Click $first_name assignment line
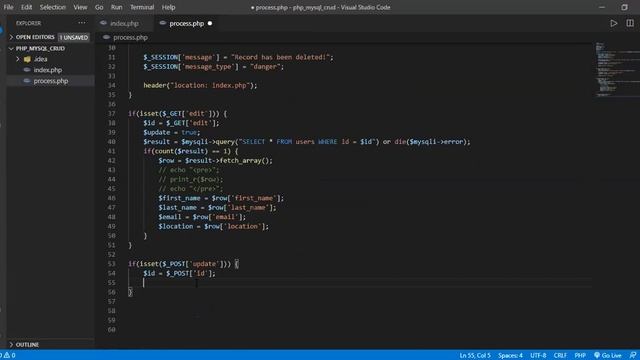The image size is (640, 360). pos(221,198)
